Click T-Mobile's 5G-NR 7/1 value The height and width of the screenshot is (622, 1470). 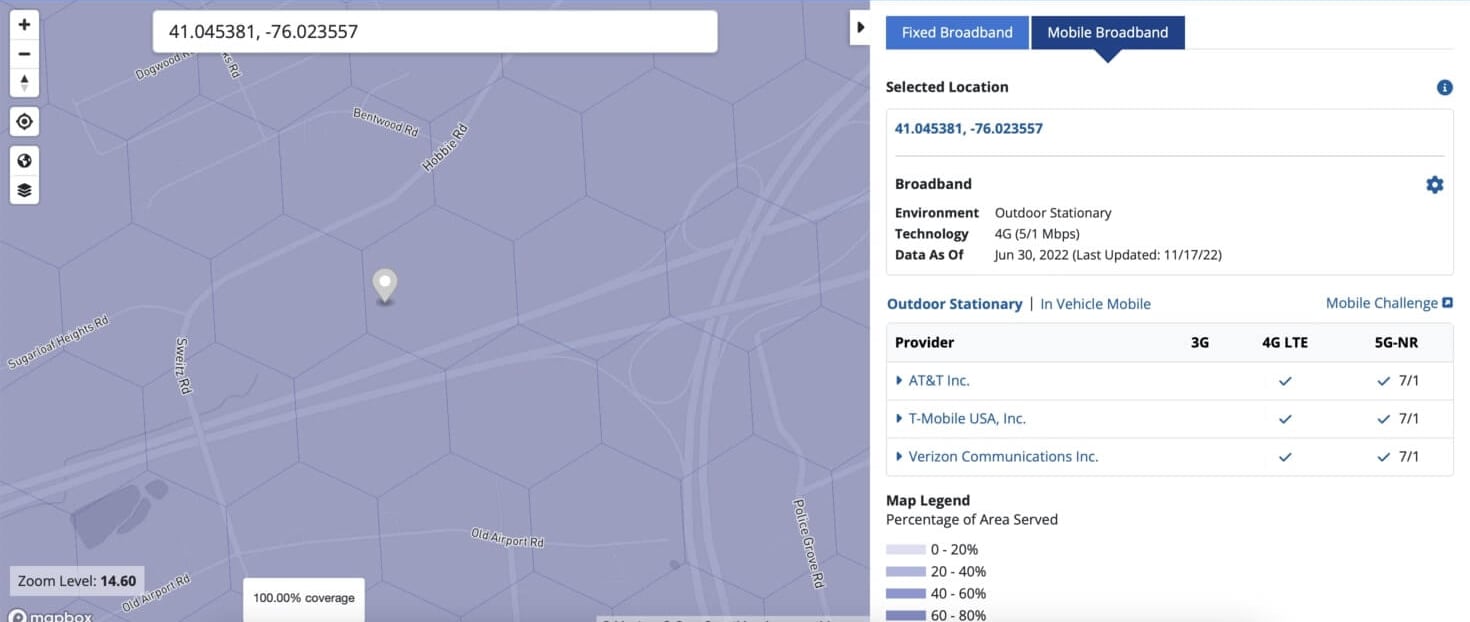1408,419
